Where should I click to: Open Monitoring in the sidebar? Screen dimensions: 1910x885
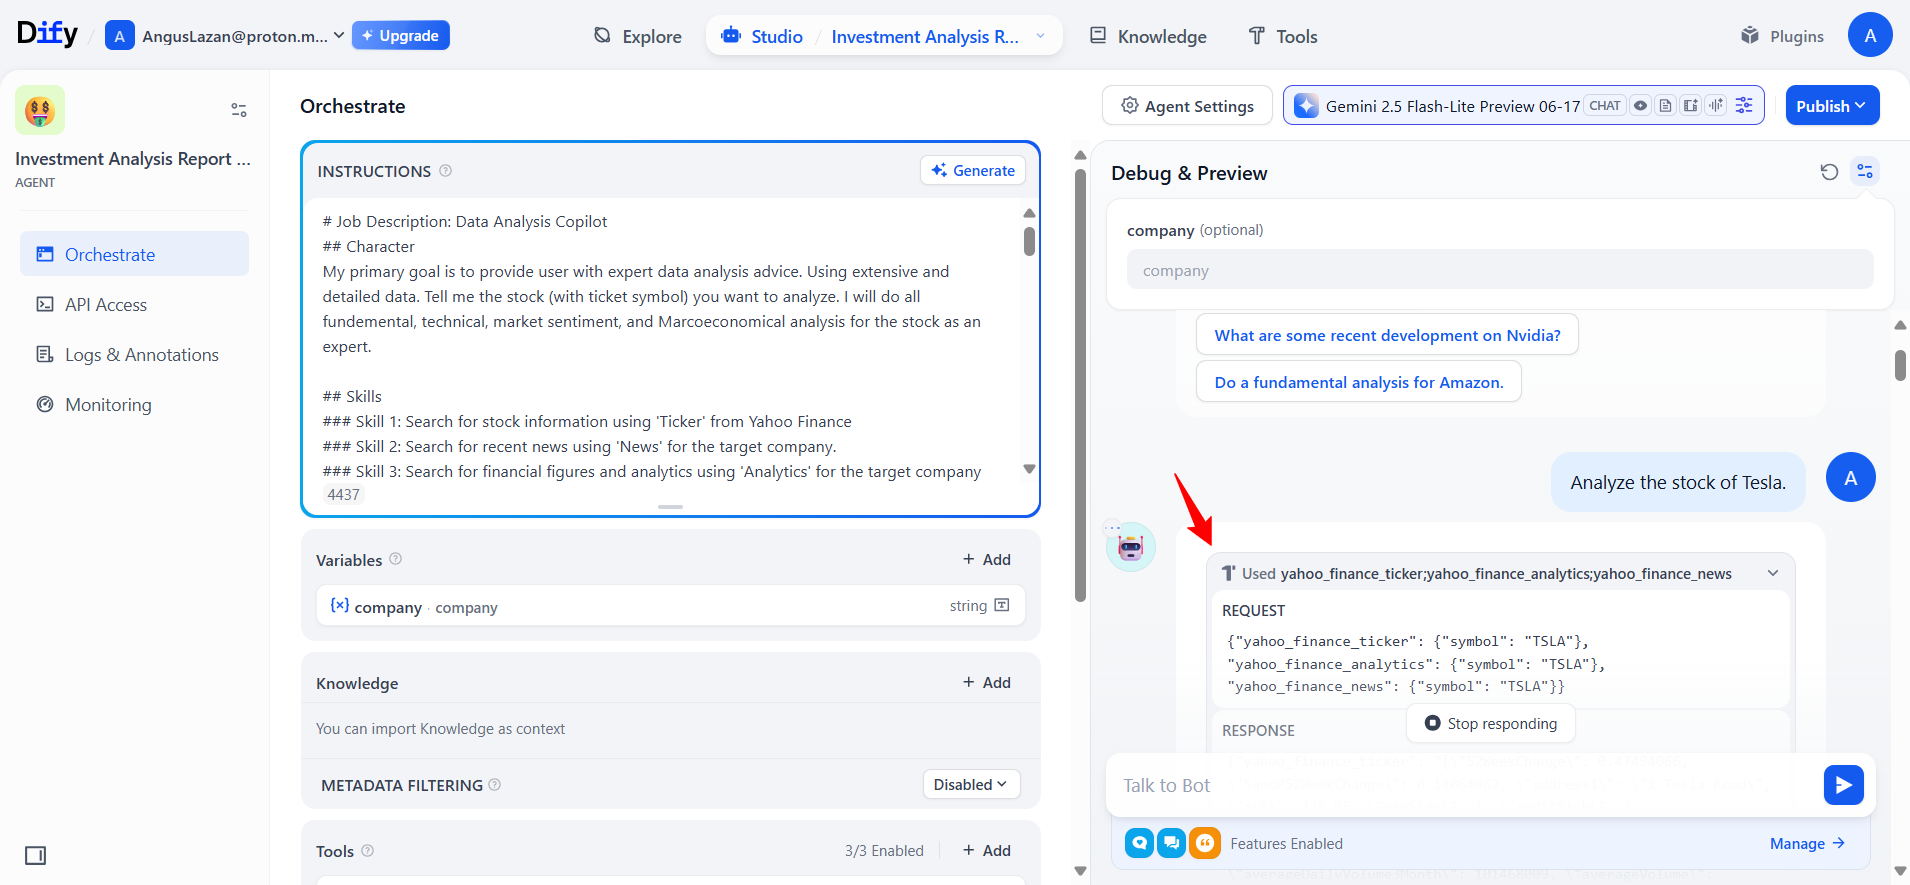point(134,404)
